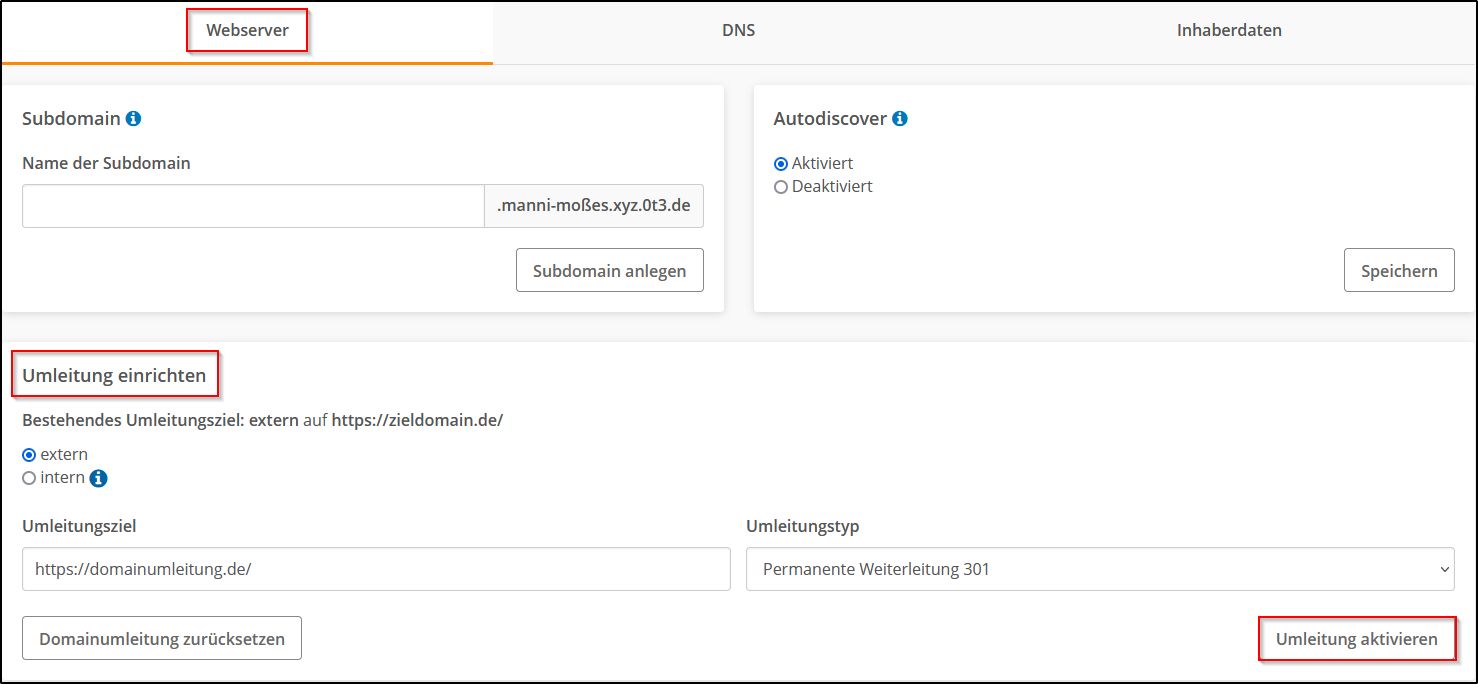Select the Aktiviert option under Autodiscover

(x=779, y=163)
